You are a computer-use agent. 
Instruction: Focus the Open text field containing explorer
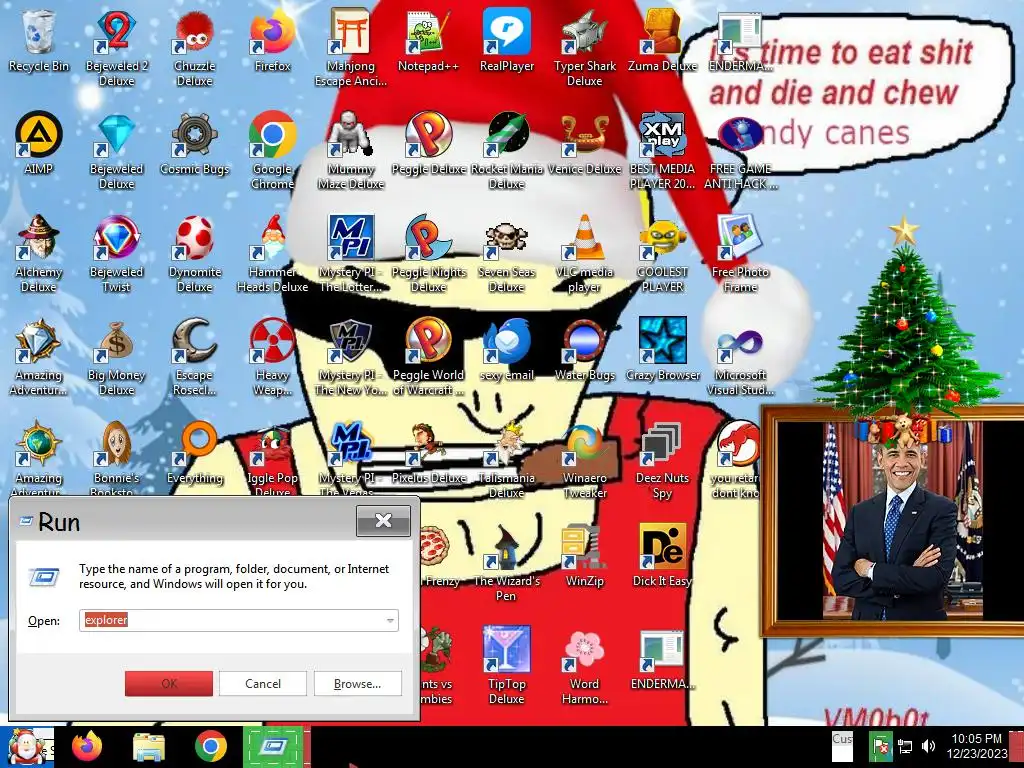pyautogui.click(x=238, y=620)
